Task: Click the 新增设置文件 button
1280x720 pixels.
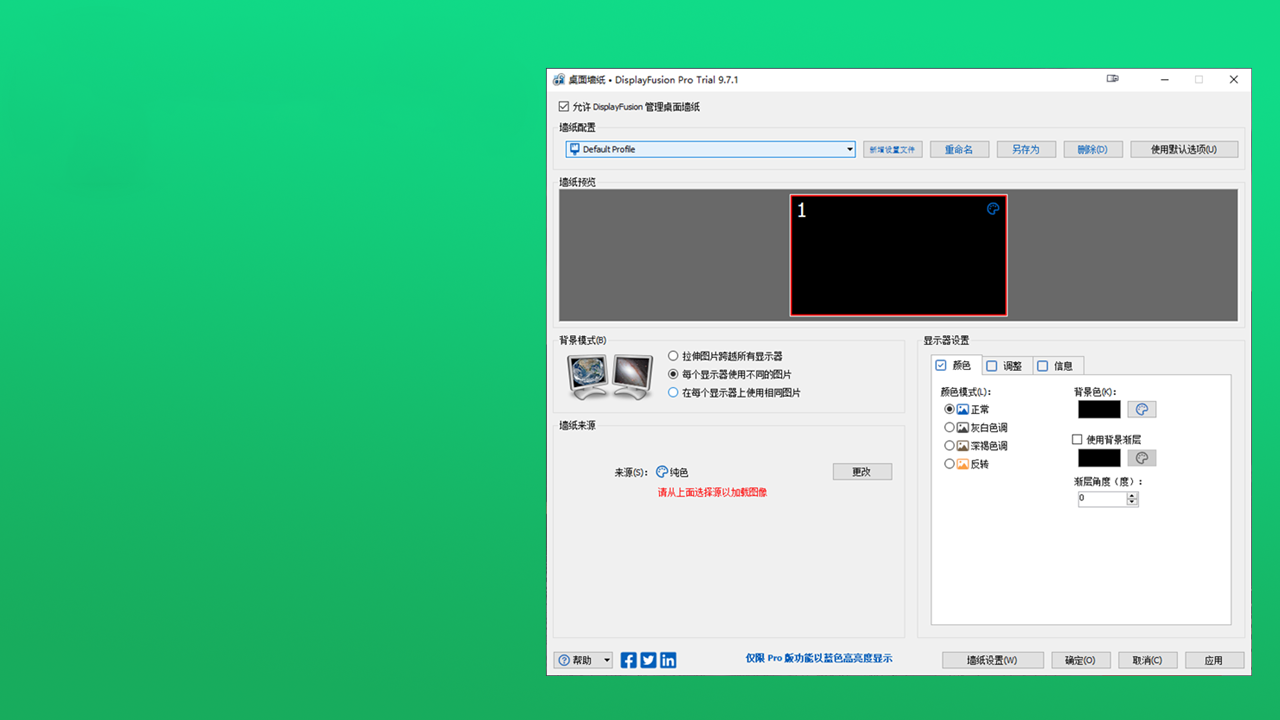Action: tap(892, 149)
